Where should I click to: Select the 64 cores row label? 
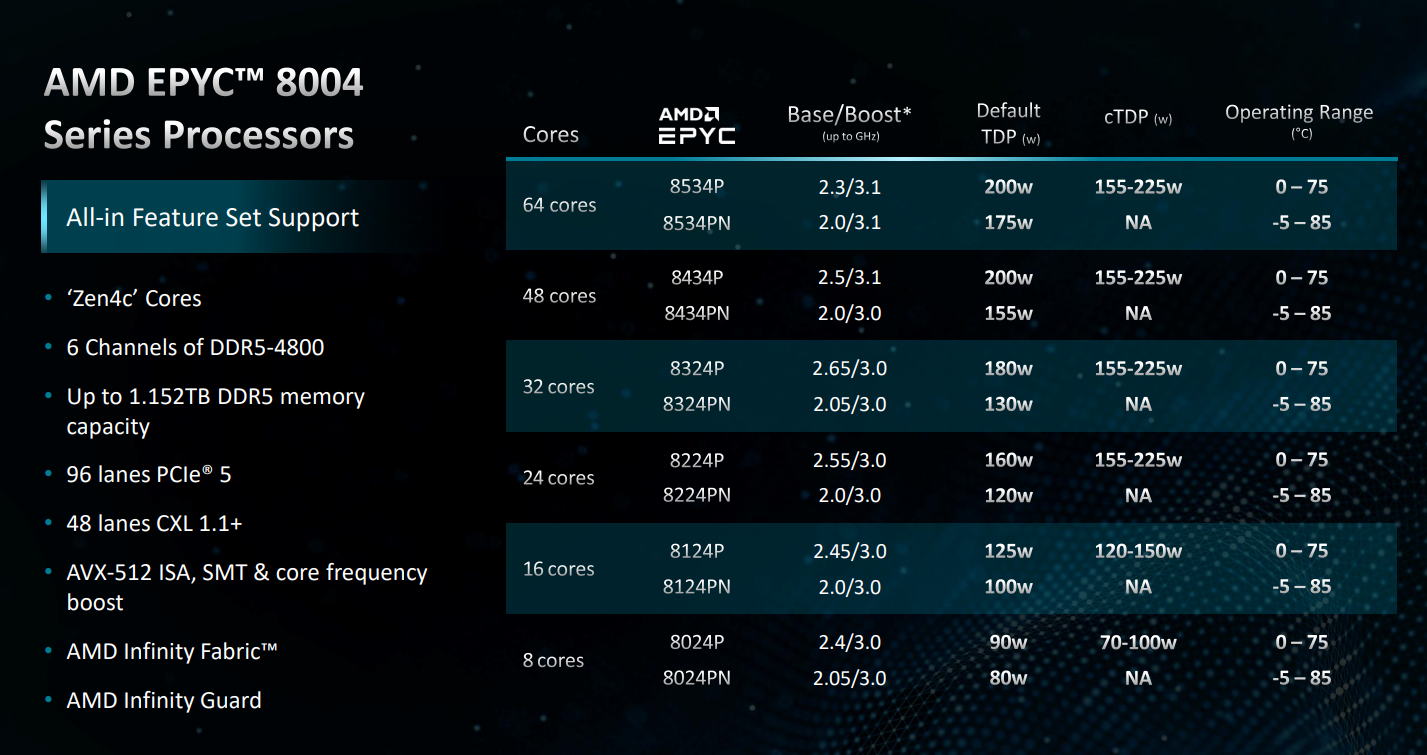(559, 205)
